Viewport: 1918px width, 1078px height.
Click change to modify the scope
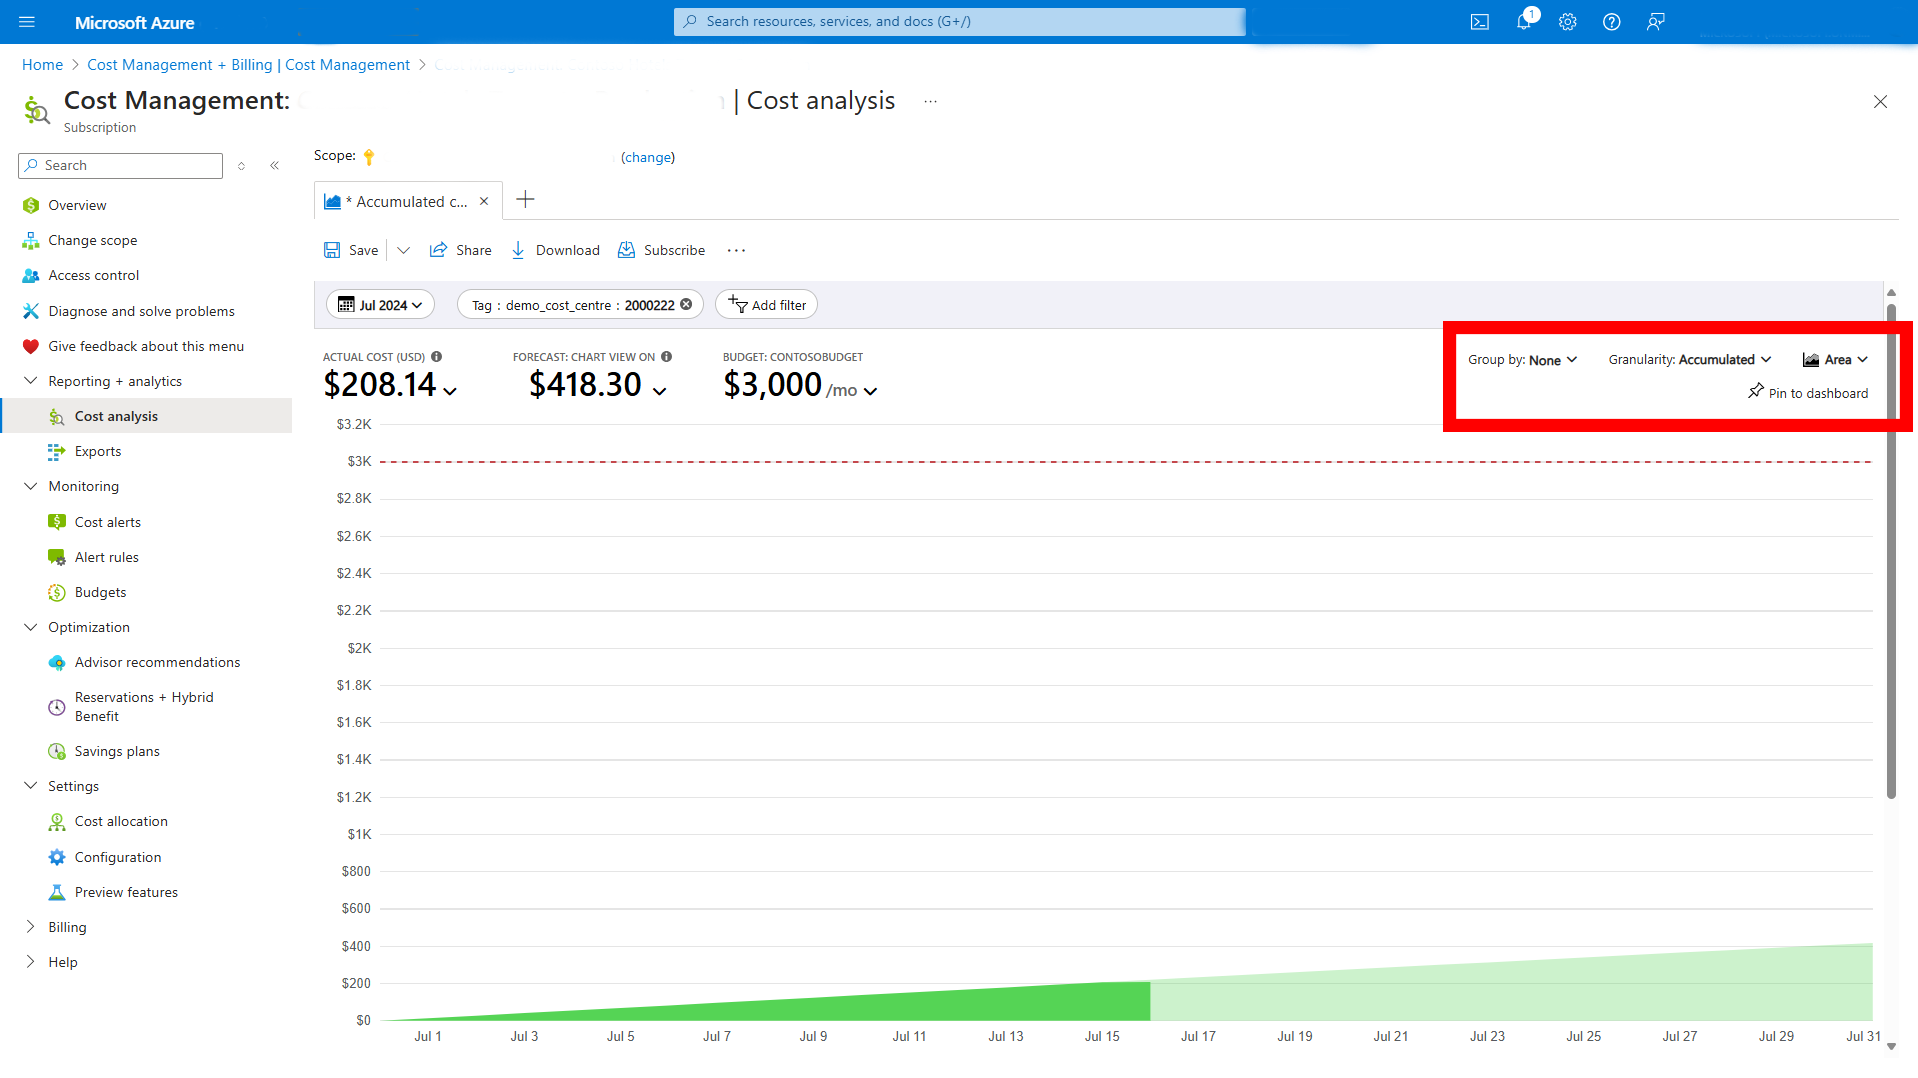tap(647, 157)
